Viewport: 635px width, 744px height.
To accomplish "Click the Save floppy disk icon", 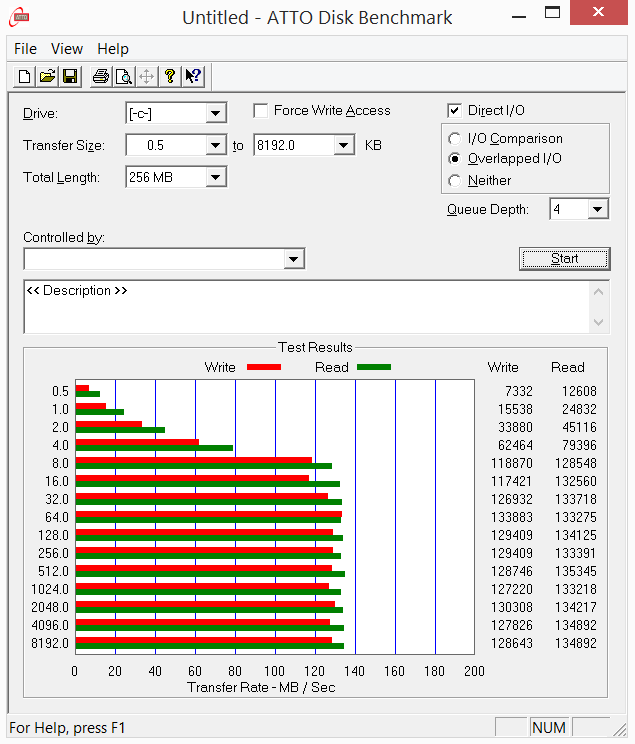I will click(x=70, y=76).
